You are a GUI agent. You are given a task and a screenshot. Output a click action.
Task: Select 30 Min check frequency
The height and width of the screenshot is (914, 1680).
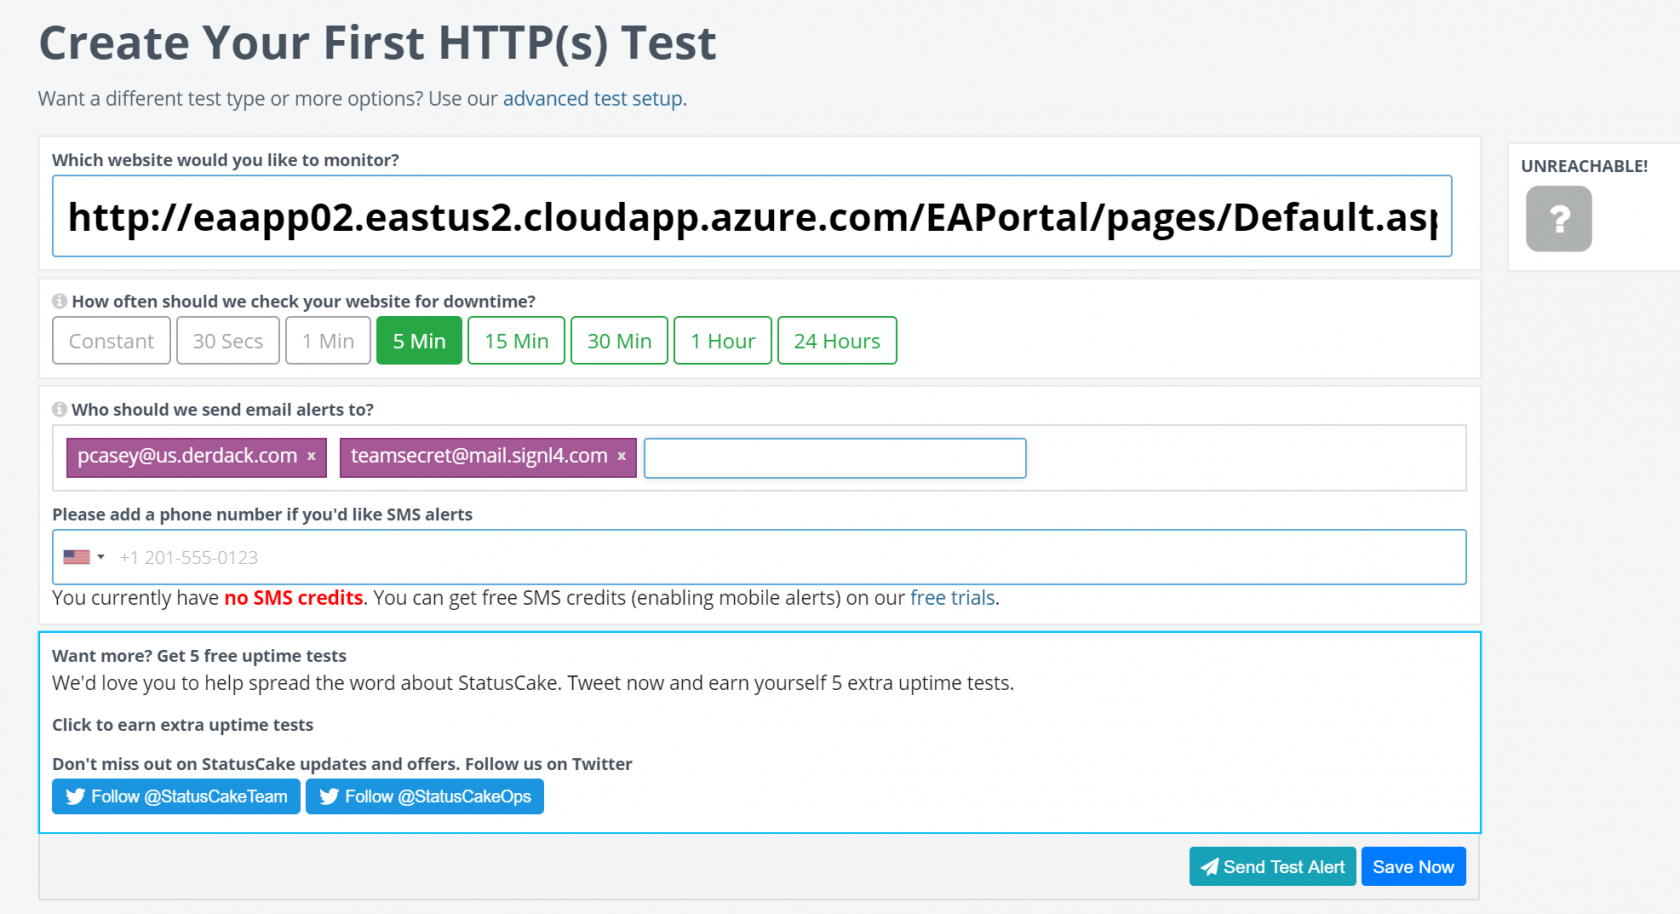[x=619, y=341]
